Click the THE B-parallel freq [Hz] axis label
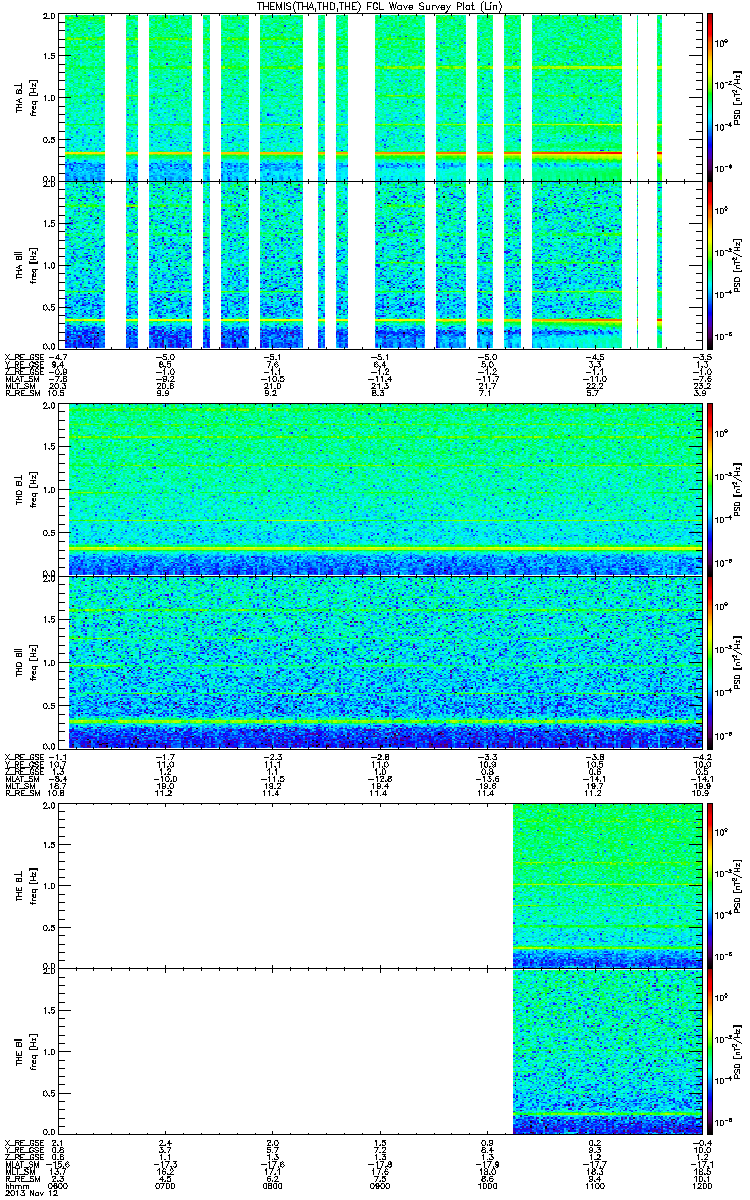The width and height of the screenshot is (750, 1200). 36,1051
